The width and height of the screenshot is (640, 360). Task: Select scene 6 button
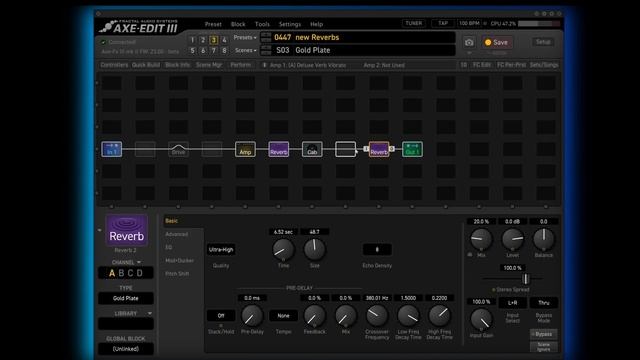(203, 51)
